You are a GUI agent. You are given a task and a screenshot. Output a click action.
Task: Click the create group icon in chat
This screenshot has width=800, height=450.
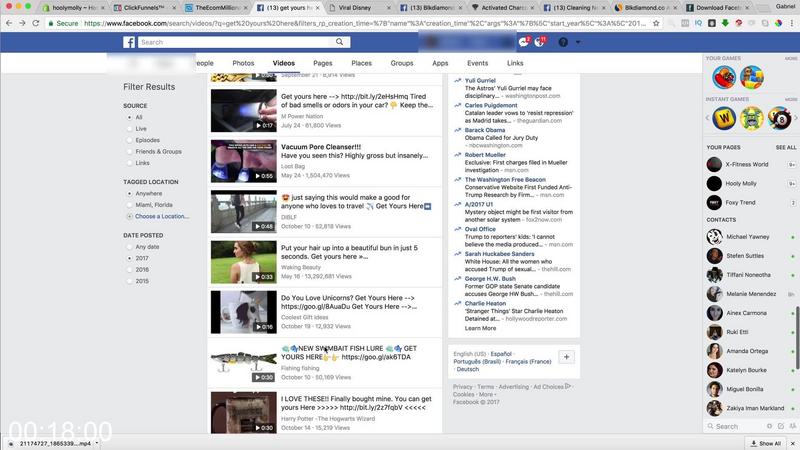[792, 426]
